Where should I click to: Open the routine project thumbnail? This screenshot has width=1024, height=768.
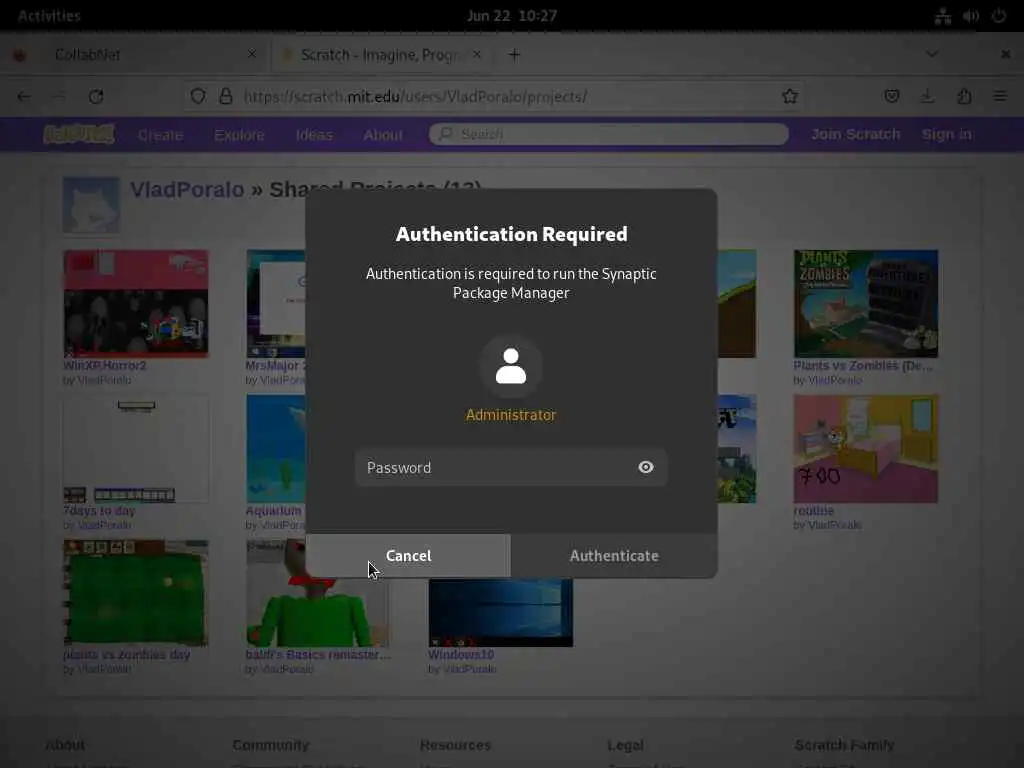866,449
